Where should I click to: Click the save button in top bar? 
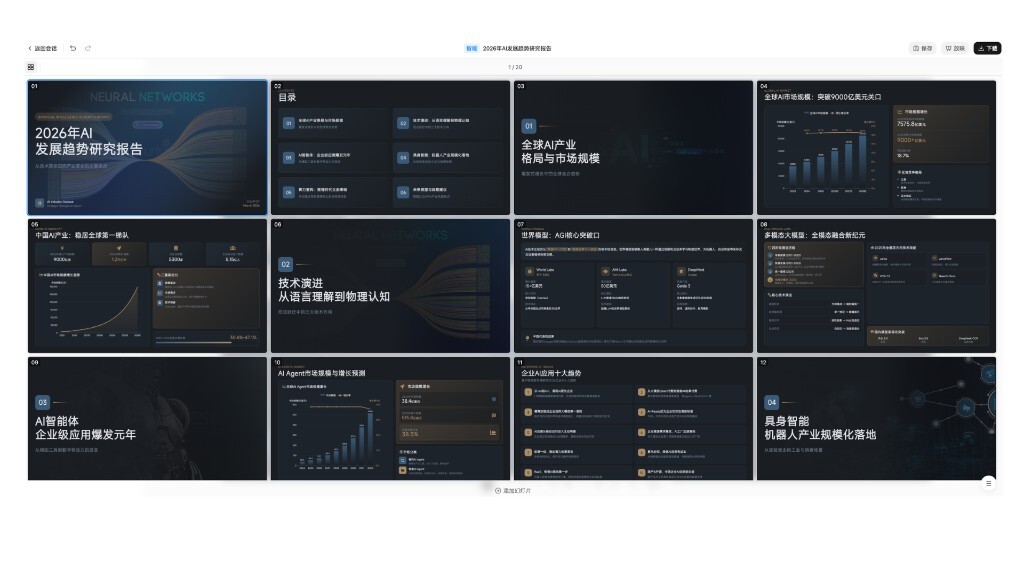click(x=922, y=48)
